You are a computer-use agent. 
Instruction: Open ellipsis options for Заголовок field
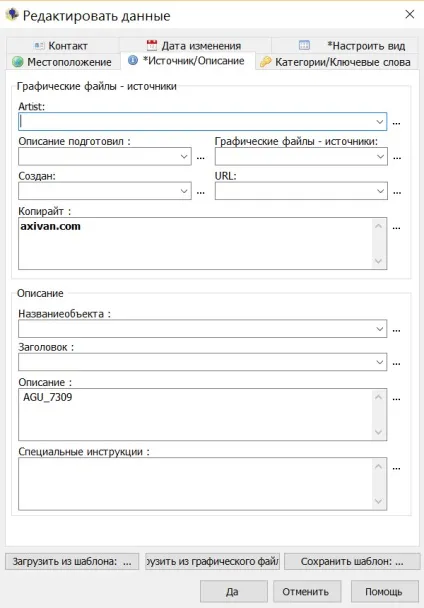pyautogui.click(x=396, y=363)
